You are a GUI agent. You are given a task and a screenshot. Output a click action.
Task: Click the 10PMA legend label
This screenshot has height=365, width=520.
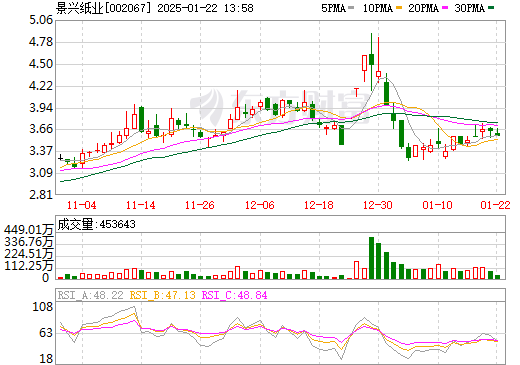point(377,8)
